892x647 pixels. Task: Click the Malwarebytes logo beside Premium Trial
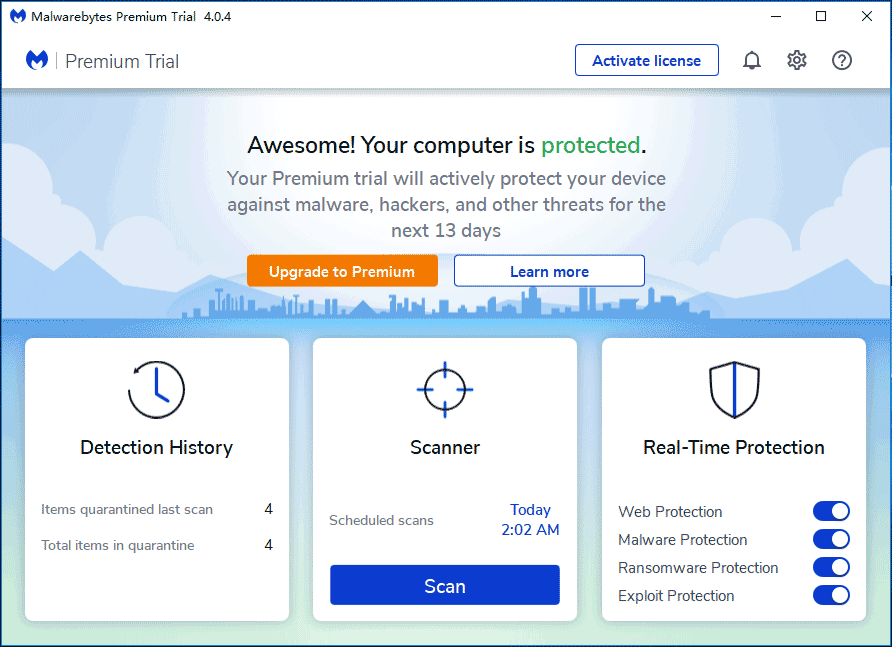(x=37, y=60)
